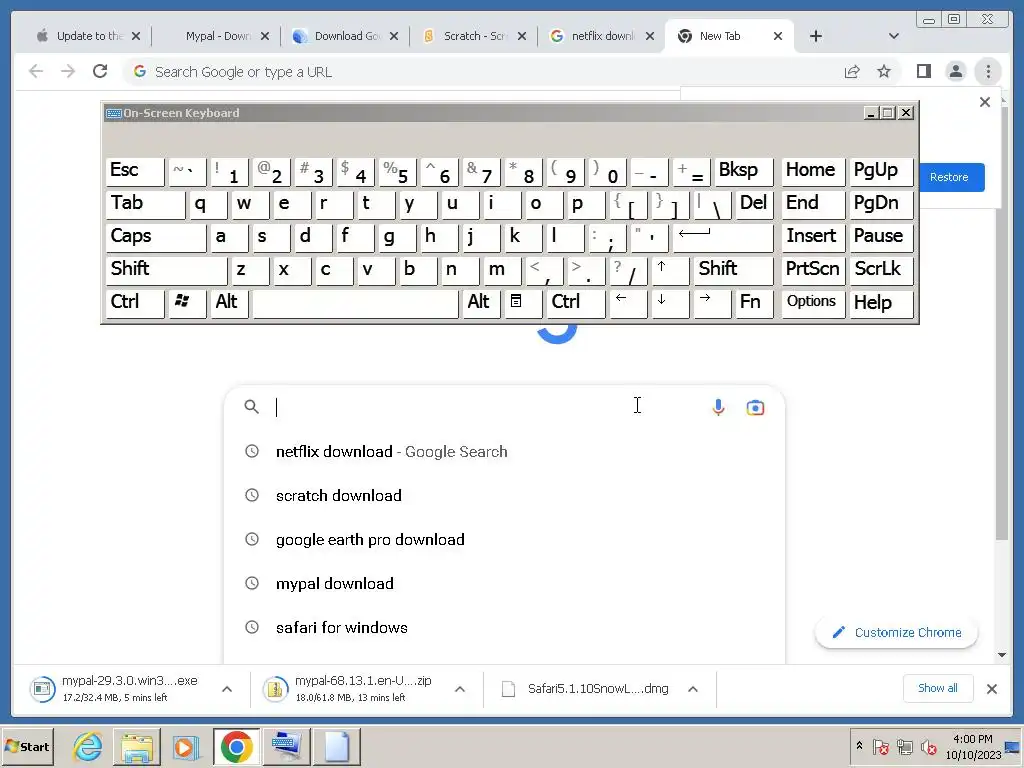Click Help on the on-screen keyboard
Screen dimensions: 1024x768
coord(880,302)
